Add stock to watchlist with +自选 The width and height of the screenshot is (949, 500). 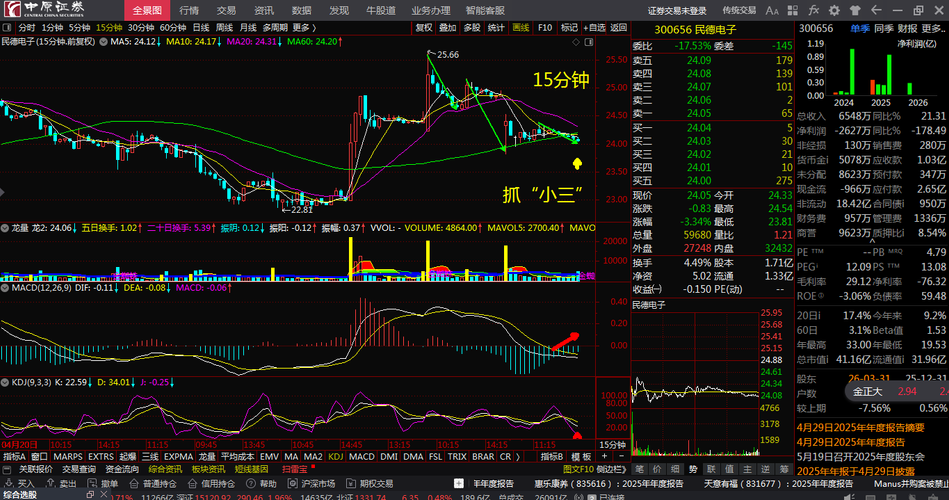(594, 27)
